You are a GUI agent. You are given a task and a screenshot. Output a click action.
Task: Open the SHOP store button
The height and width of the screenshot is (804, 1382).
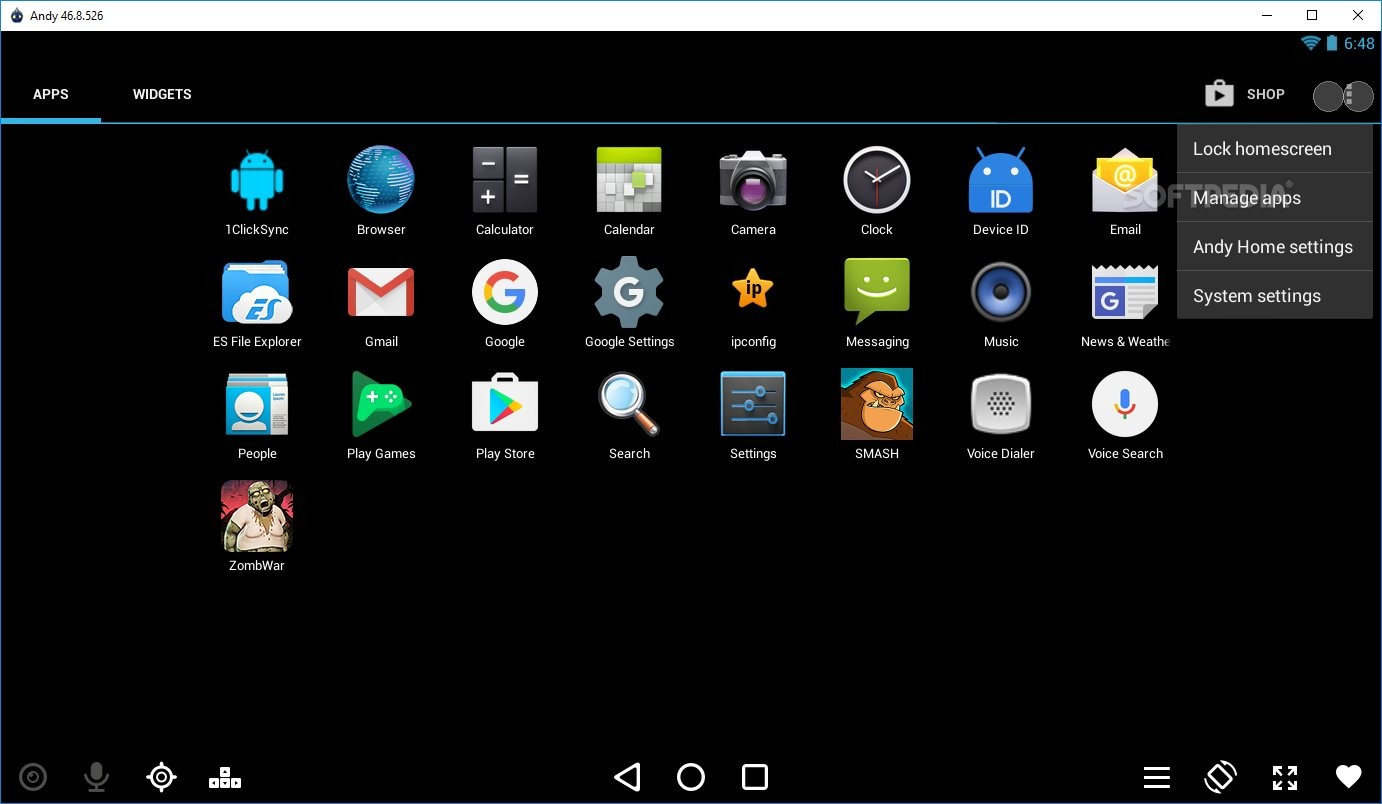pos(1245,94)
